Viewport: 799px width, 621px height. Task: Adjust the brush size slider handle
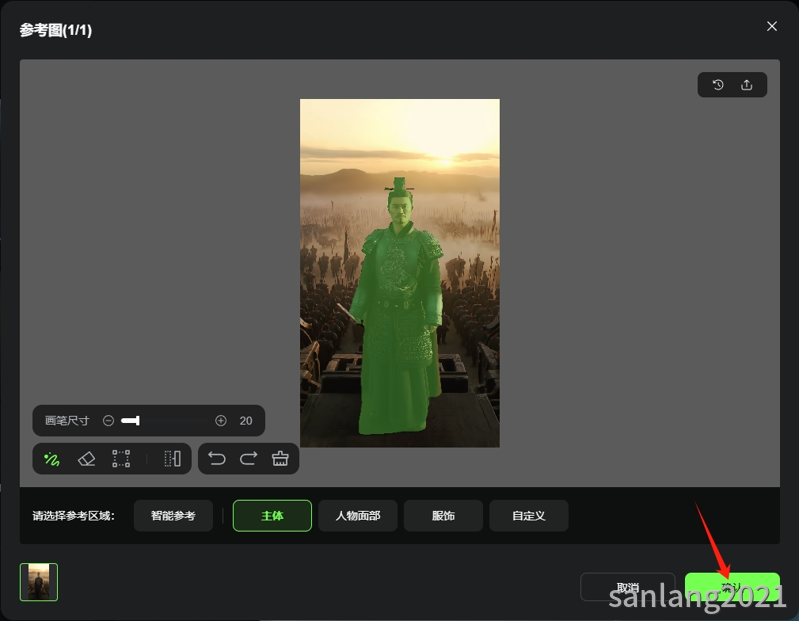(x=137, y=421)
